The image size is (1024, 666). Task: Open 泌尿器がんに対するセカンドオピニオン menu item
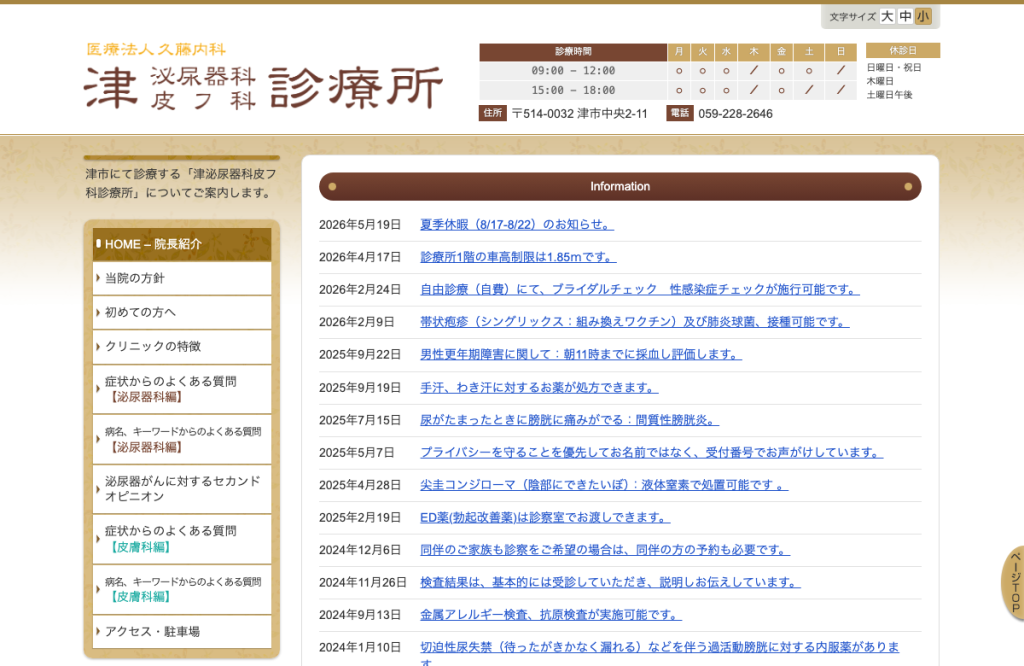182,489
